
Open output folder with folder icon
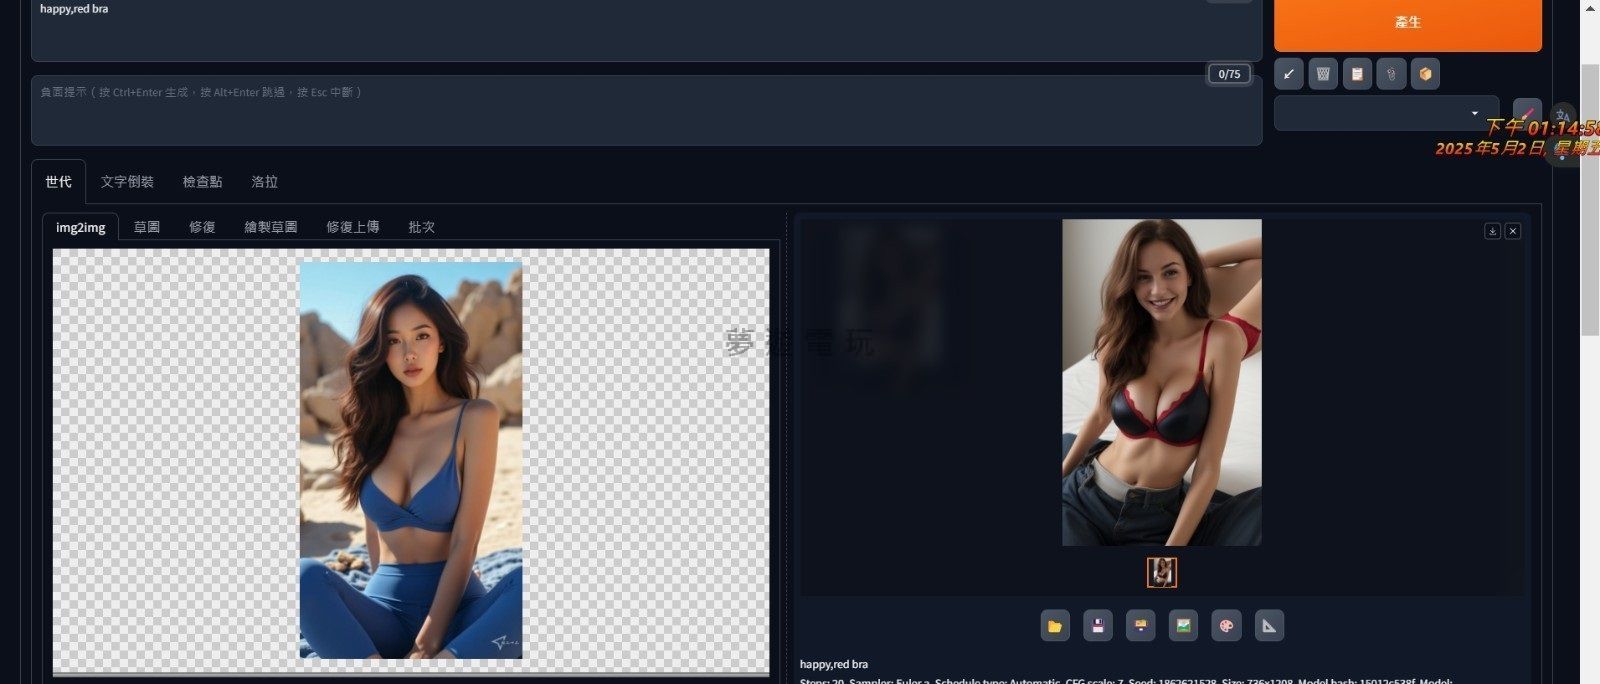(x=1055, y=626)
